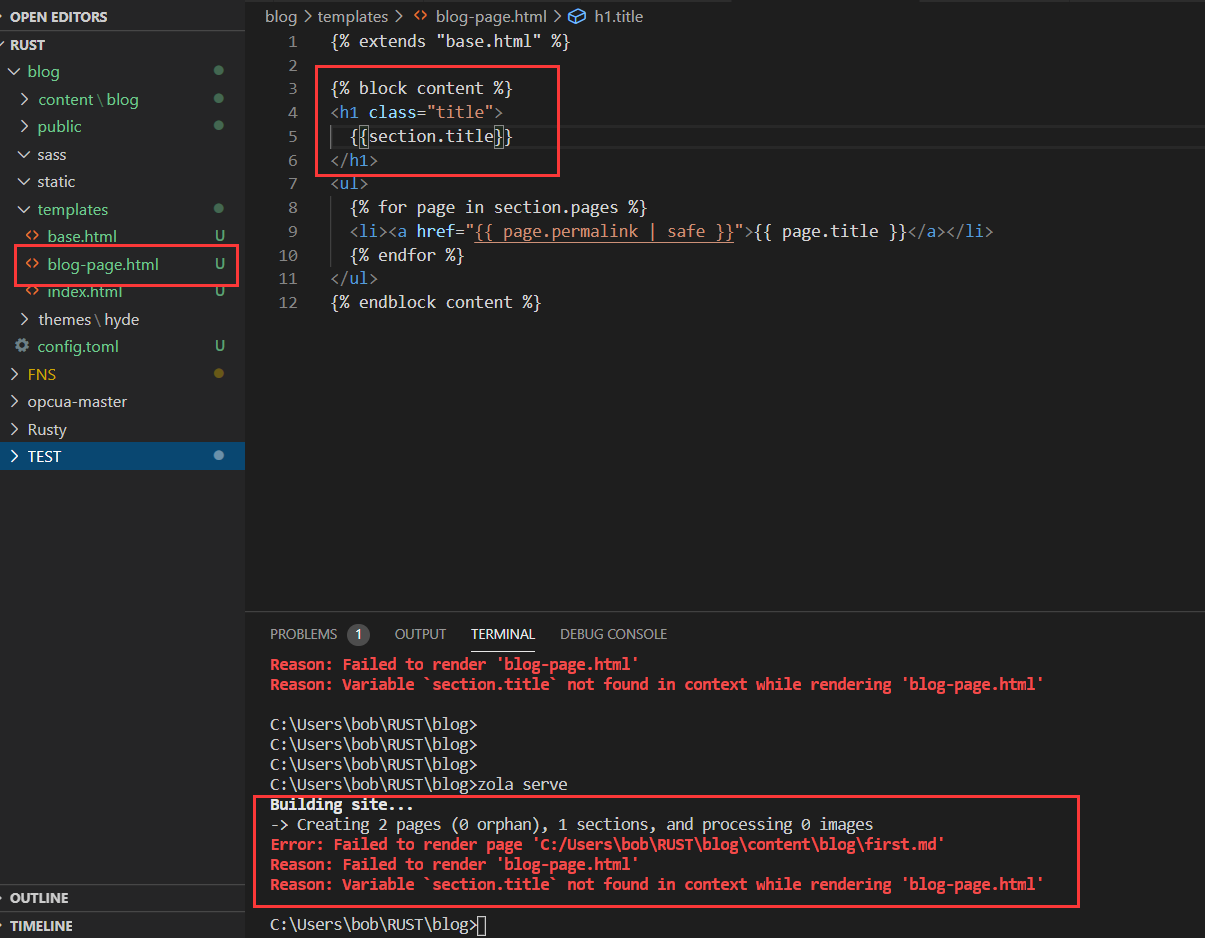Open the DEBUG CONSOLE tab
This screenshot has width=1205, height=938.
[x=613, y=634]
